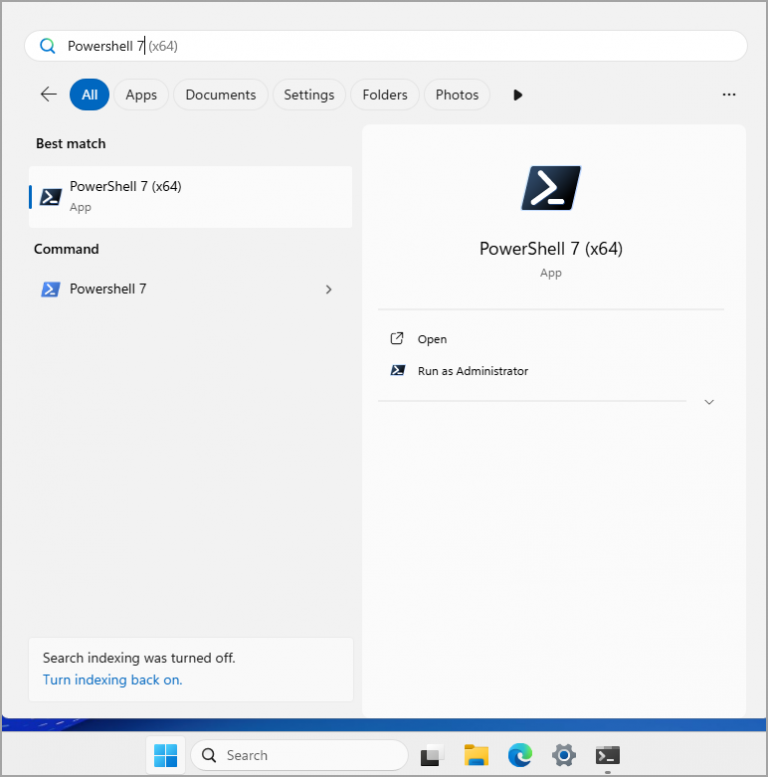Select PowerShell 7 (x64) Best match result
The height and width of the screenshot is (777, 768).
(x=191, y=197)
